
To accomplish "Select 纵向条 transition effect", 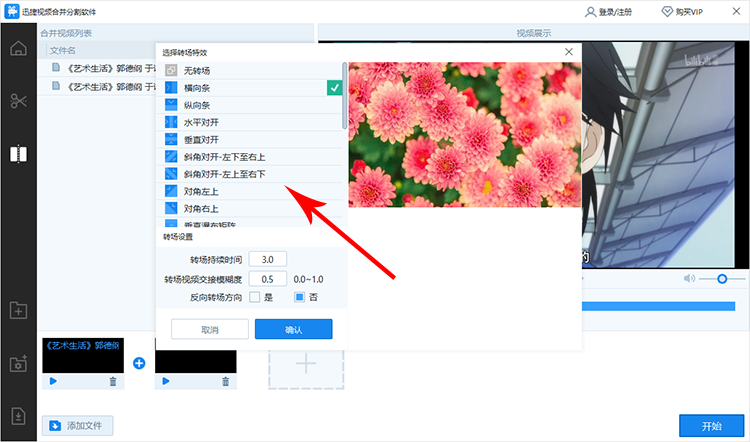I will click(250, 105).
